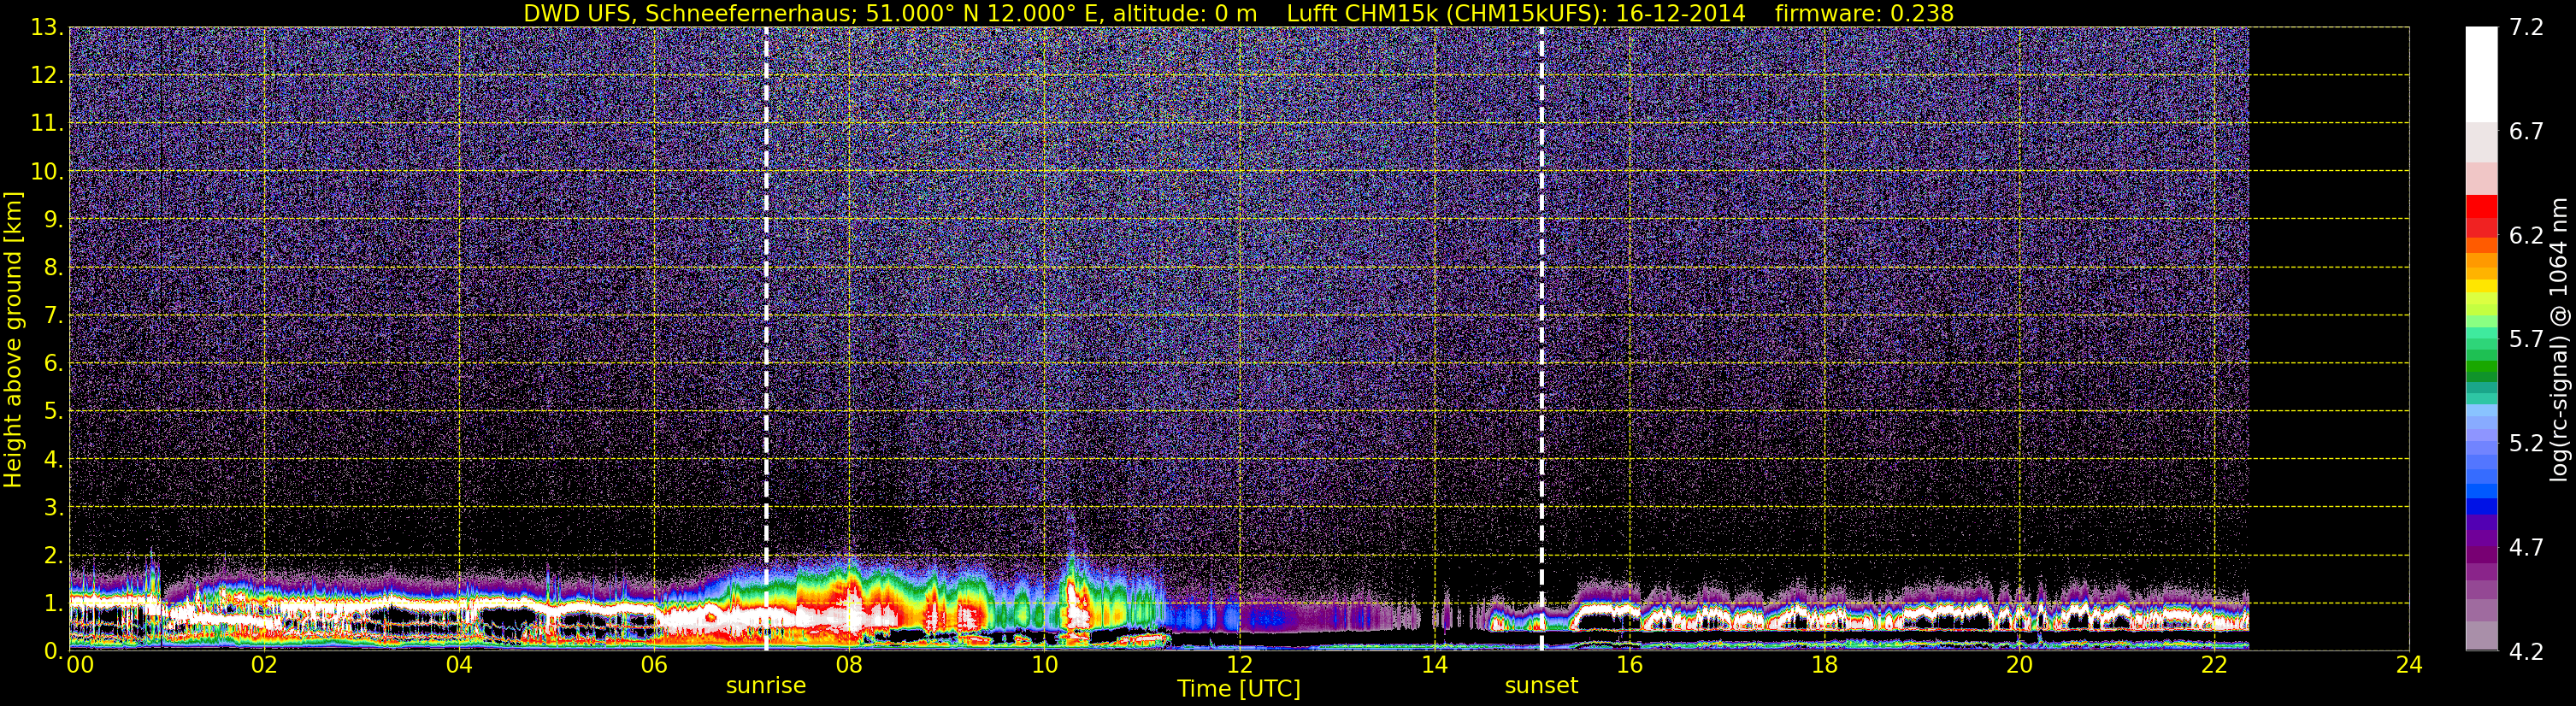
Task: Click the colorbar tick label 7.2
Action: (x=2526, y=28)
